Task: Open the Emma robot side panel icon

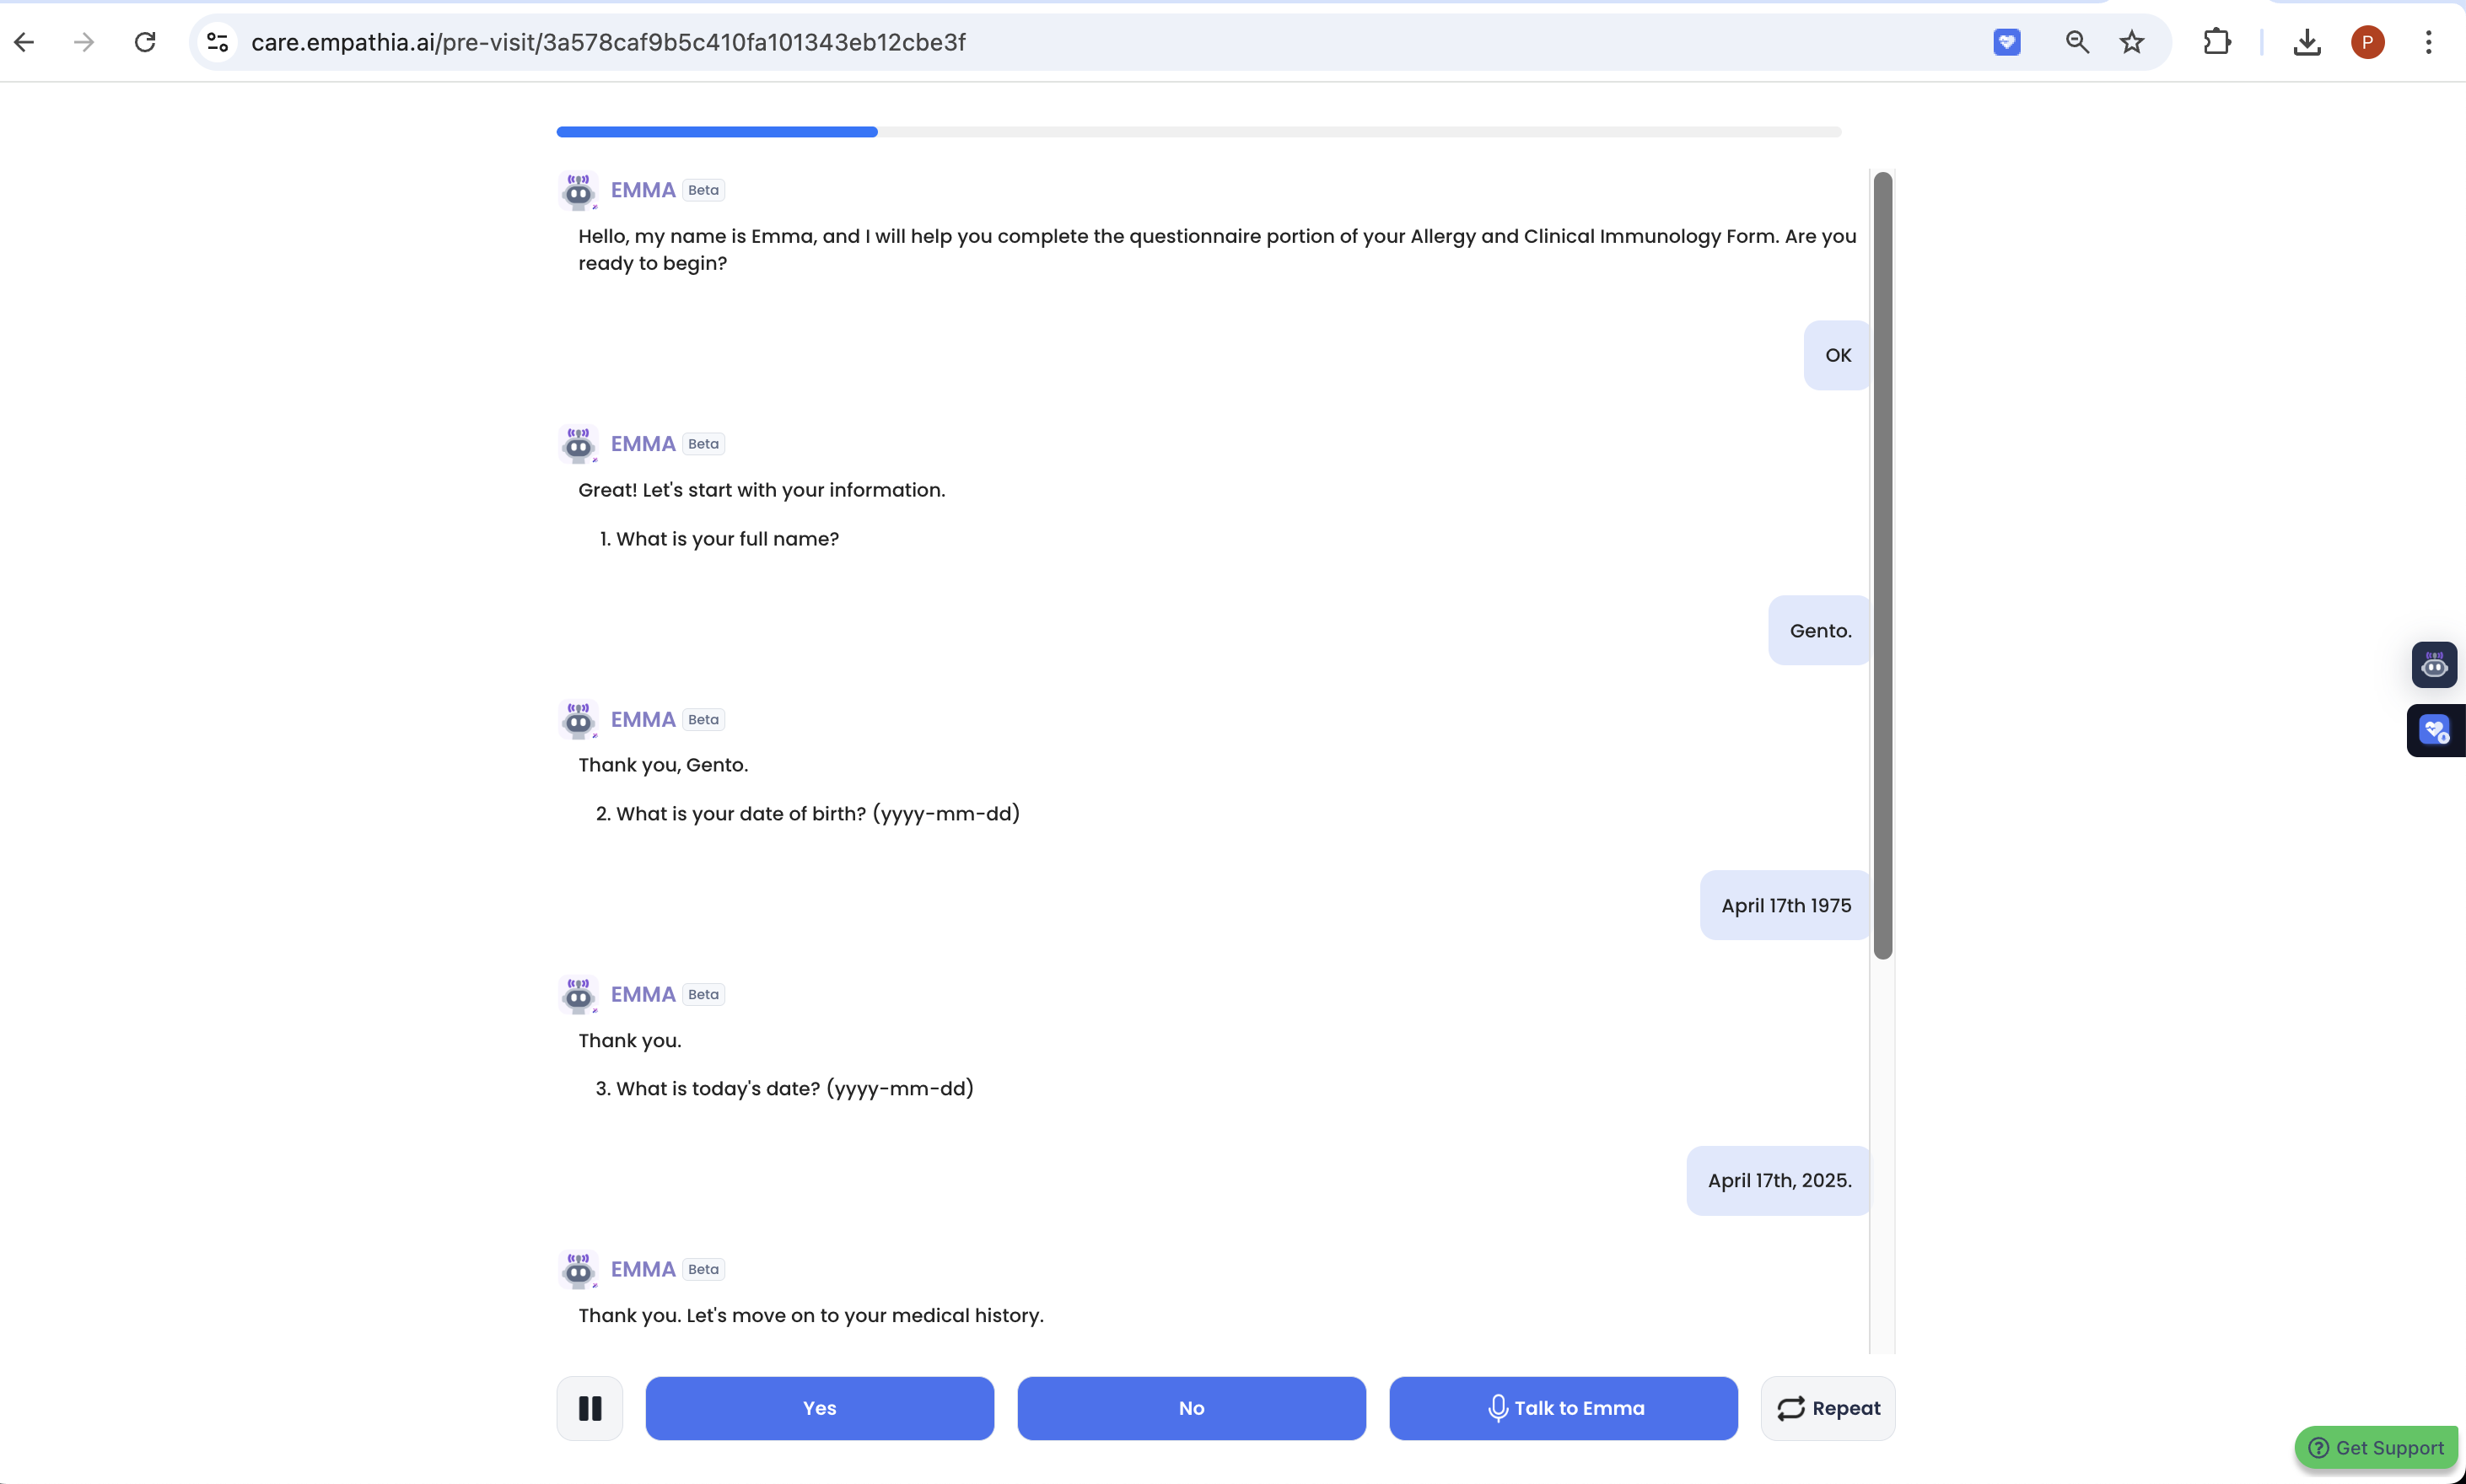Action: (x=2433, y=665)
